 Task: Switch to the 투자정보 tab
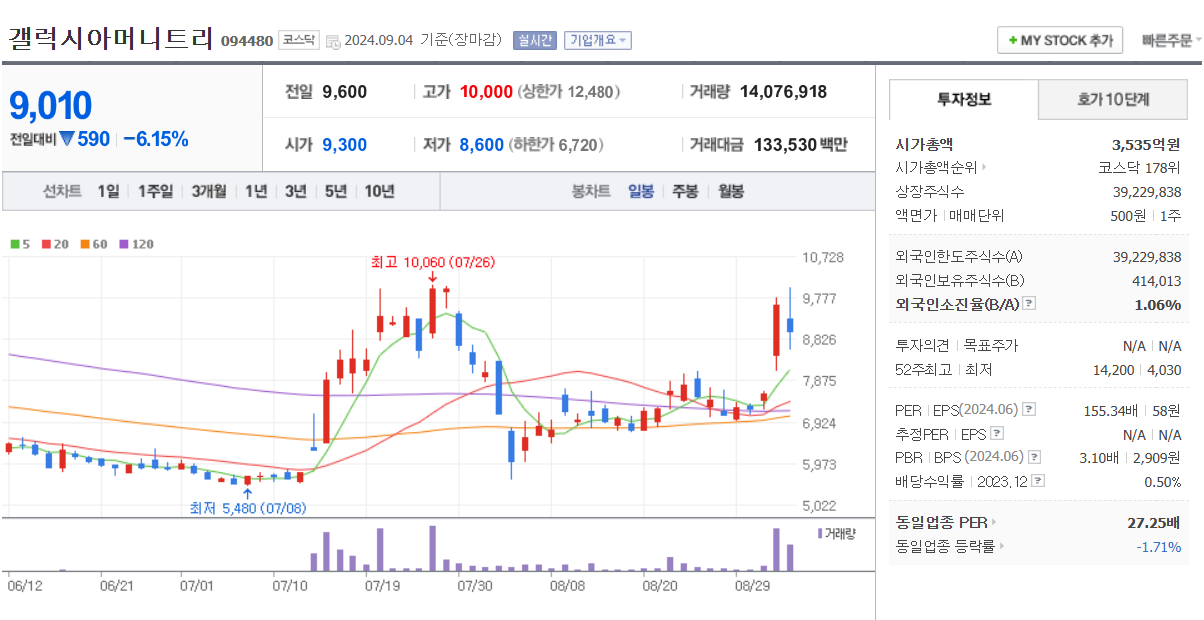click(964, 100)
